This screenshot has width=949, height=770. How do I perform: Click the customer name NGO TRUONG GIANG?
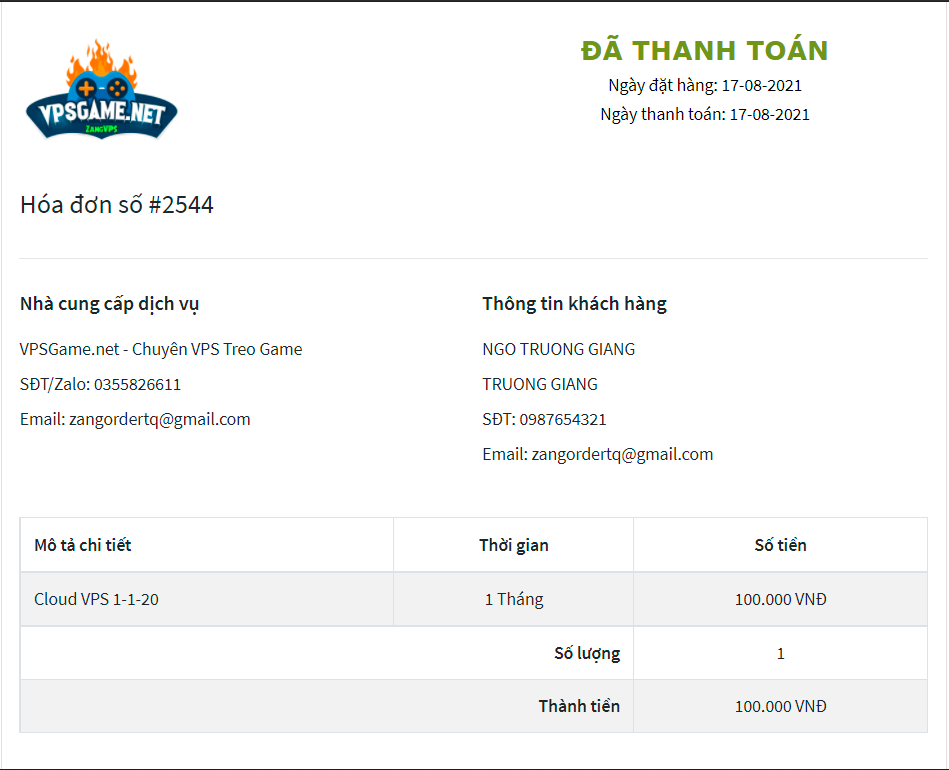(558, 349)
